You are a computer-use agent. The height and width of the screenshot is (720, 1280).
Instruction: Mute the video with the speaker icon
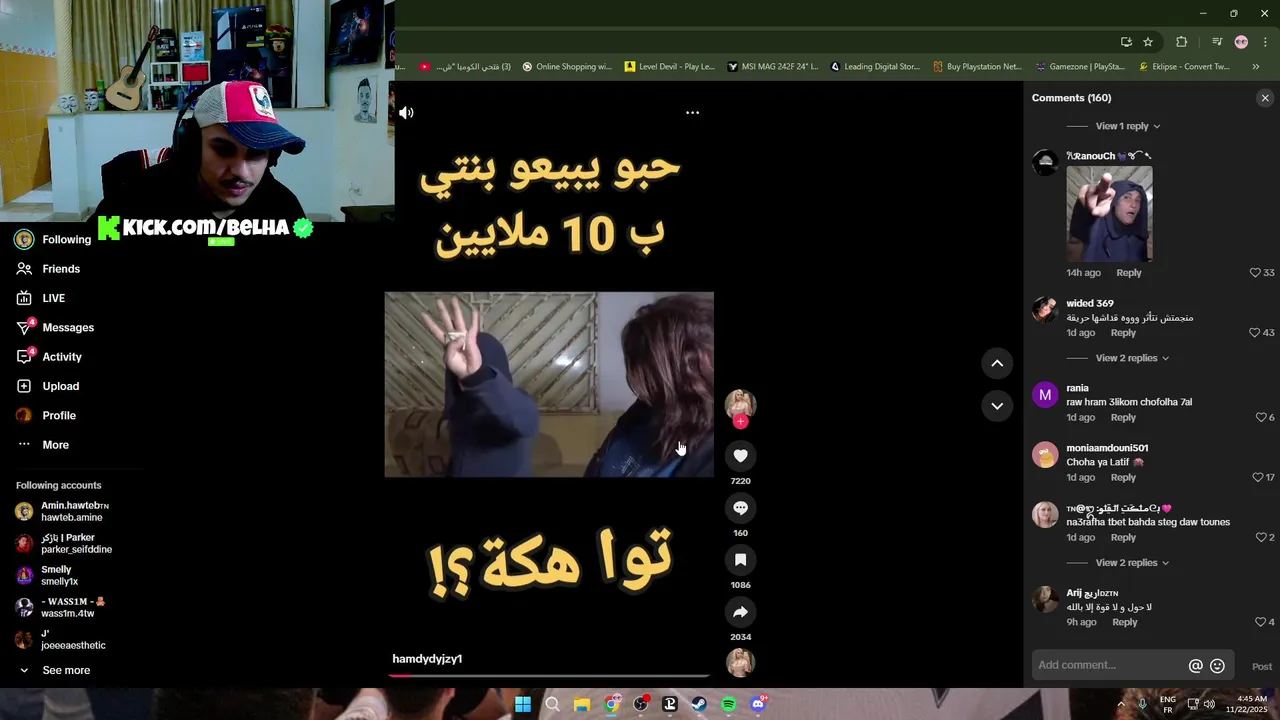406,113
